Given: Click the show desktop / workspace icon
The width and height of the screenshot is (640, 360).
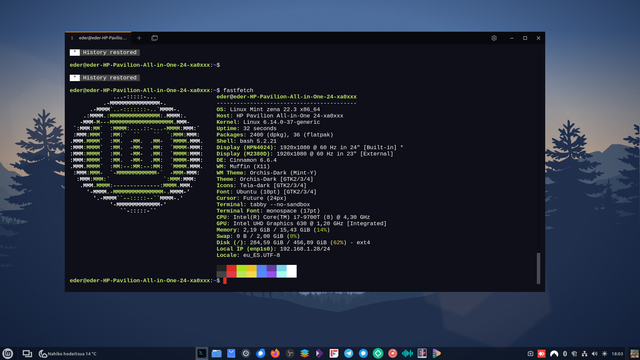Looking at the screenshot, I should tap(27, 353).
